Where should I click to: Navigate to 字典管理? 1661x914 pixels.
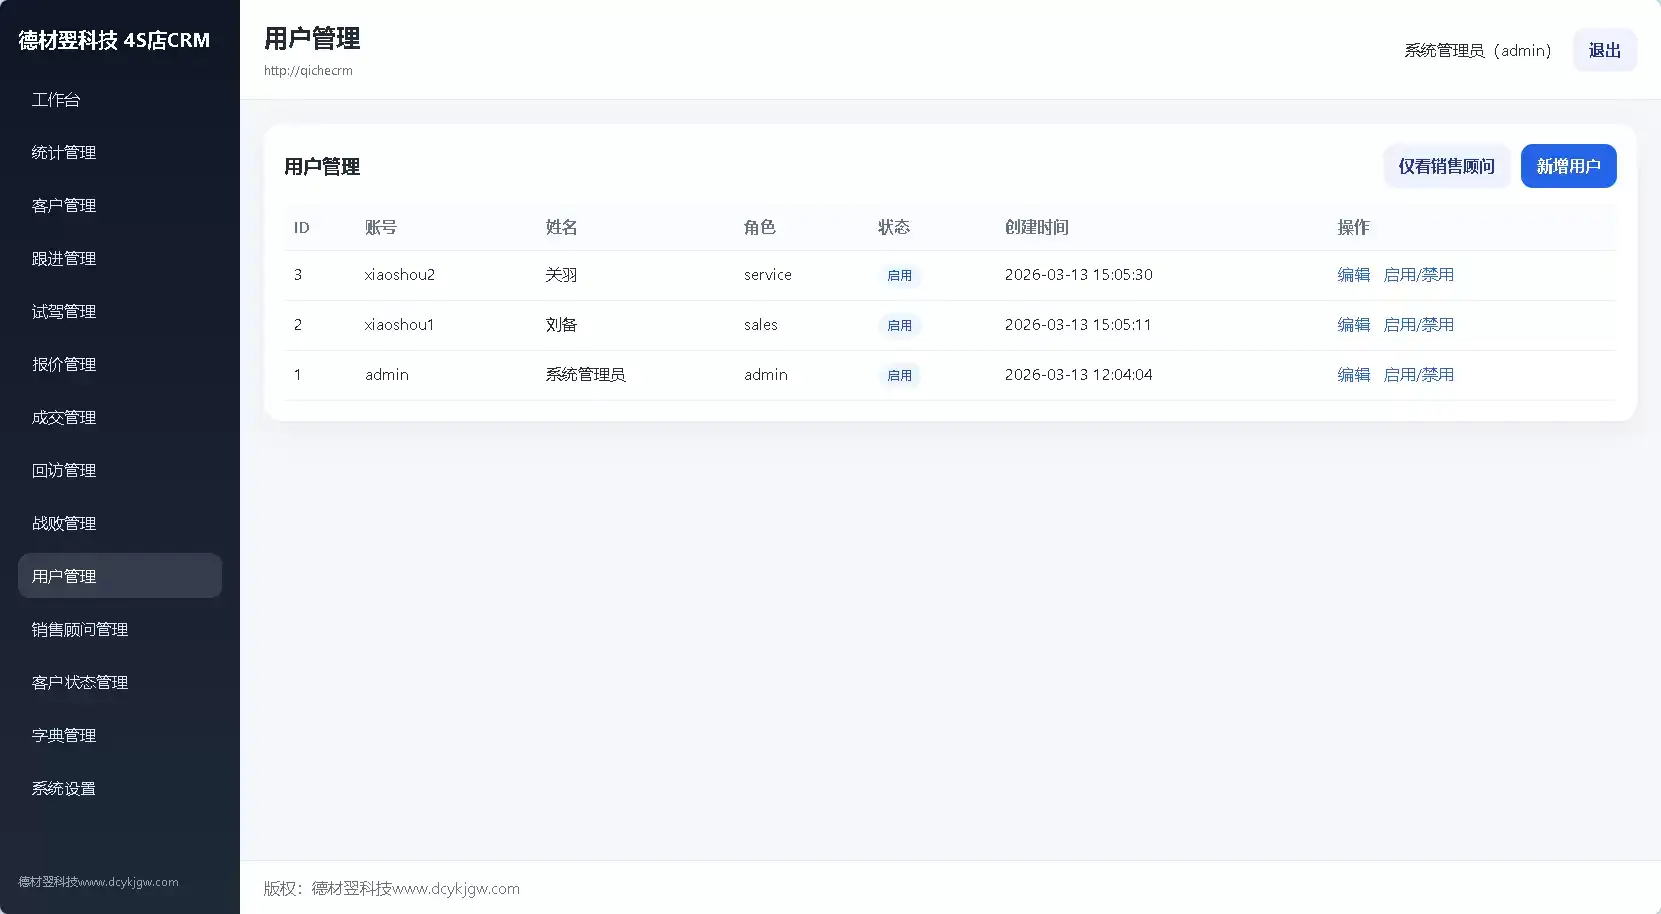(x=64, y=736)
